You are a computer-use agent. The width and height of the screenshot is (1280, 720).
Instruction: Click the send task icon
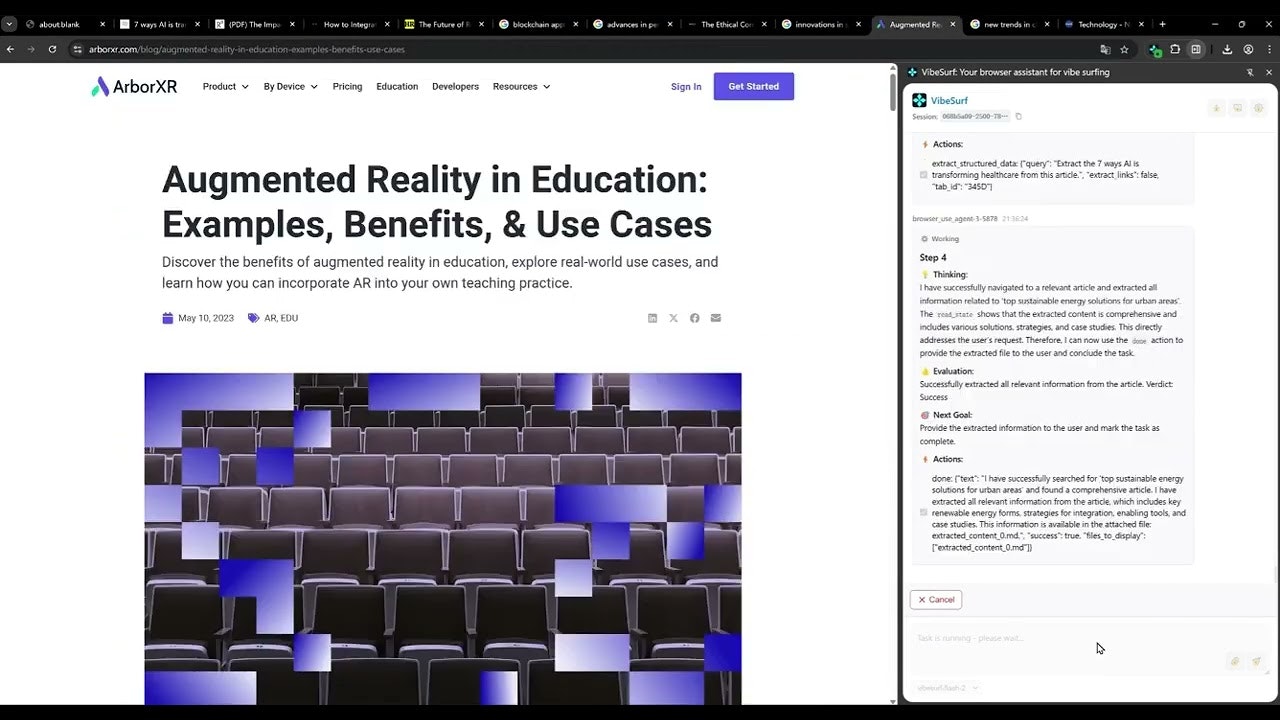[x=1257, y=661]
